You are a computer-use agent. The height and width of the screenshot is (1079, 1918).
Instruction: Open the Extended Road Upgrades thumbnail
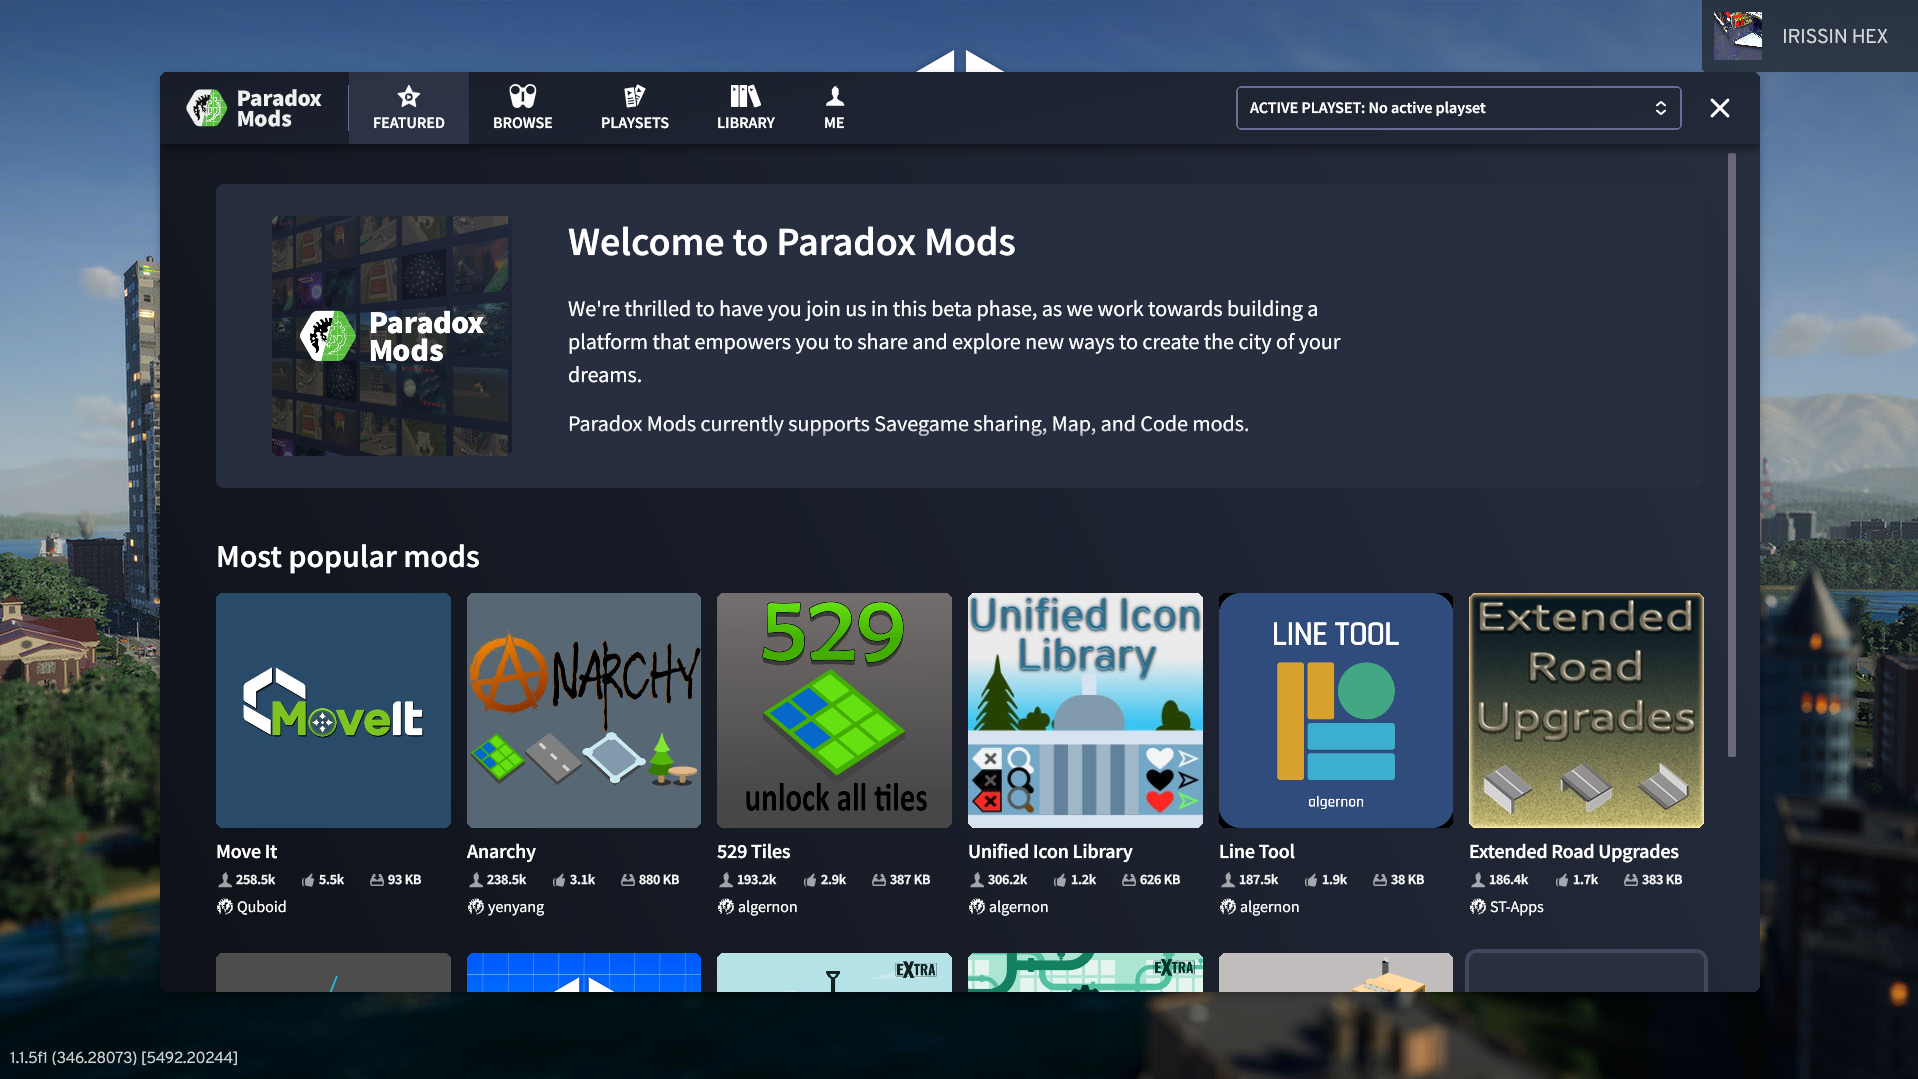pyautogui.click(x=1585, y=710)
